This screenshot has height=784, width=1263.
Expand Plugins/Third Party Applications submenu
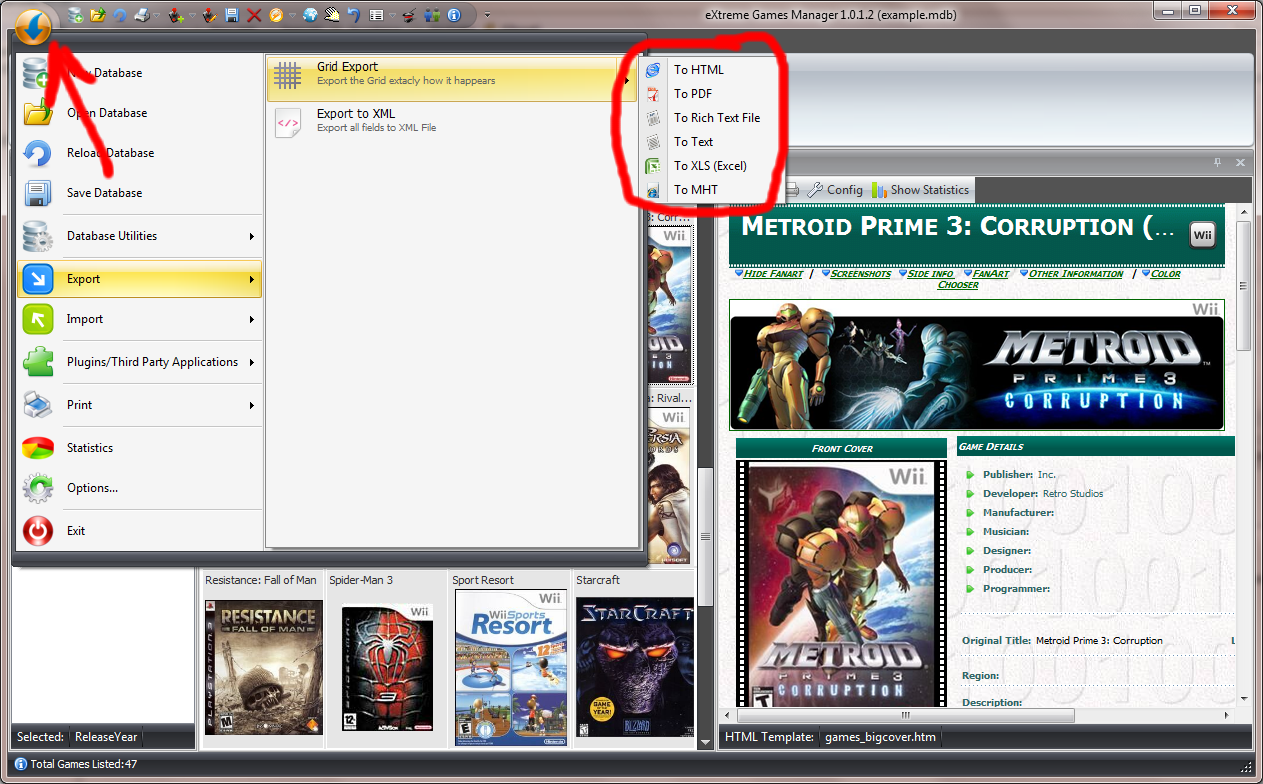pos(140,362)
